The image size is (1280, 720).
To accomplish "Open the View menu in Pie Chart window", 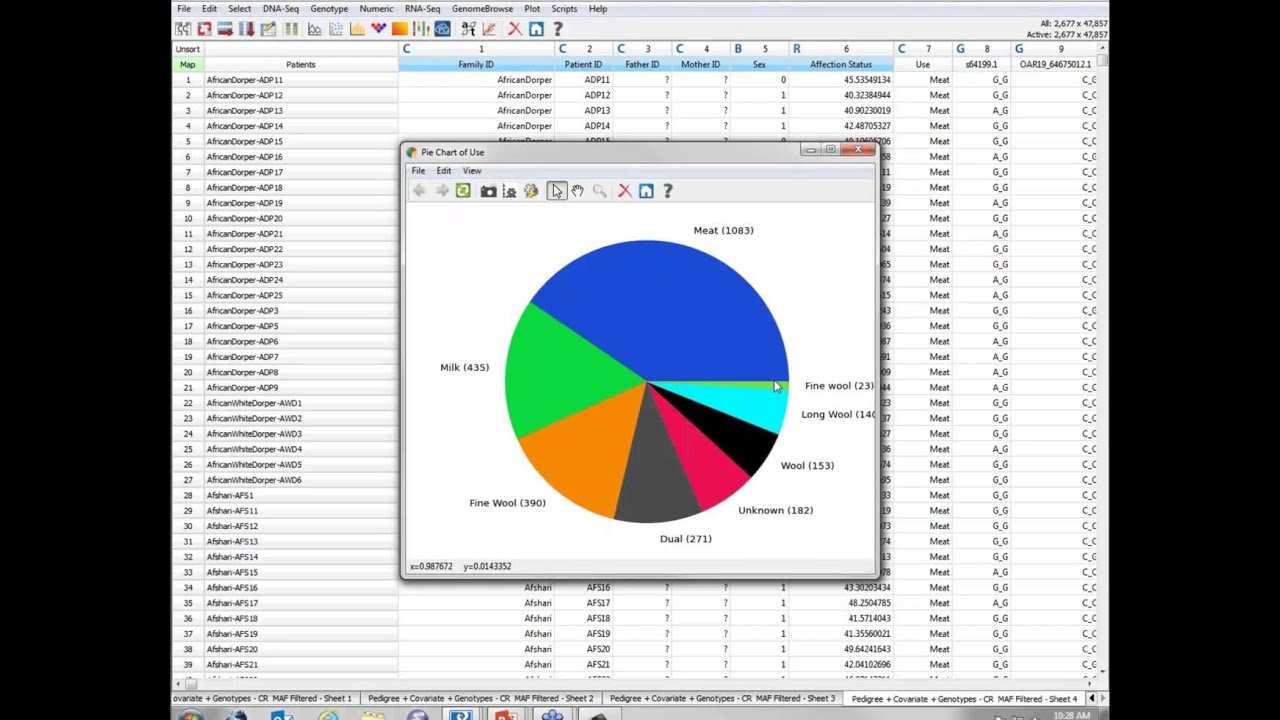I will coord(471,171).
